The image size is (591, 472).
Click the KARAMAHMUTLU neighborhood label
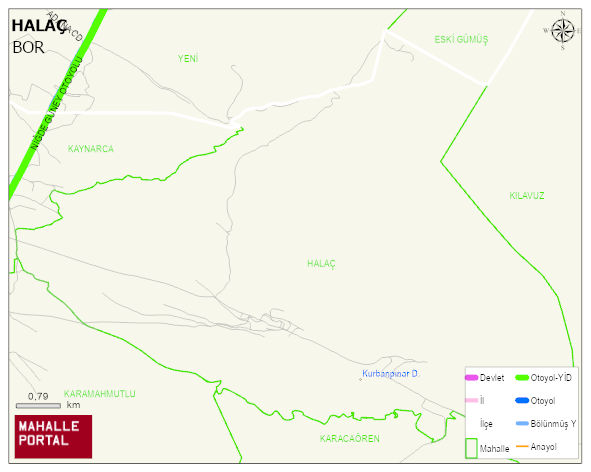(x=100, y=394)
